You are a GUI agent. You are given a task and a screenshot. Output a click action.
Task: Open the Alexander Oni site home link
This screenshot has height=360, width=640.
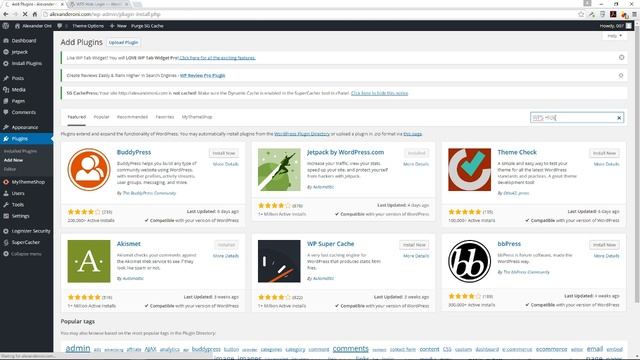[33, 26]
